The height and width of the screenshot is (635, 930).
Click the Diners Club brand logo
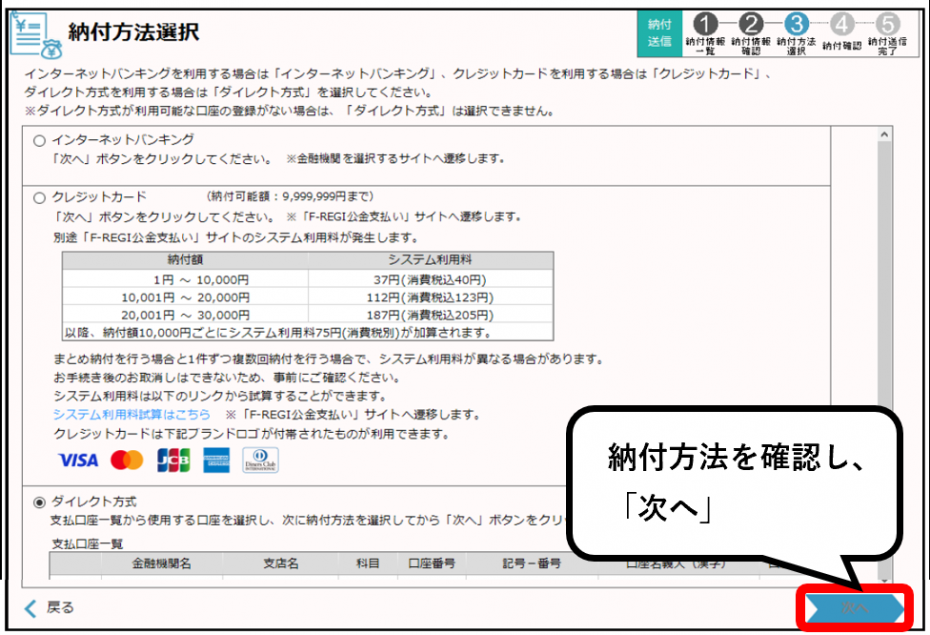coord(258,460)
